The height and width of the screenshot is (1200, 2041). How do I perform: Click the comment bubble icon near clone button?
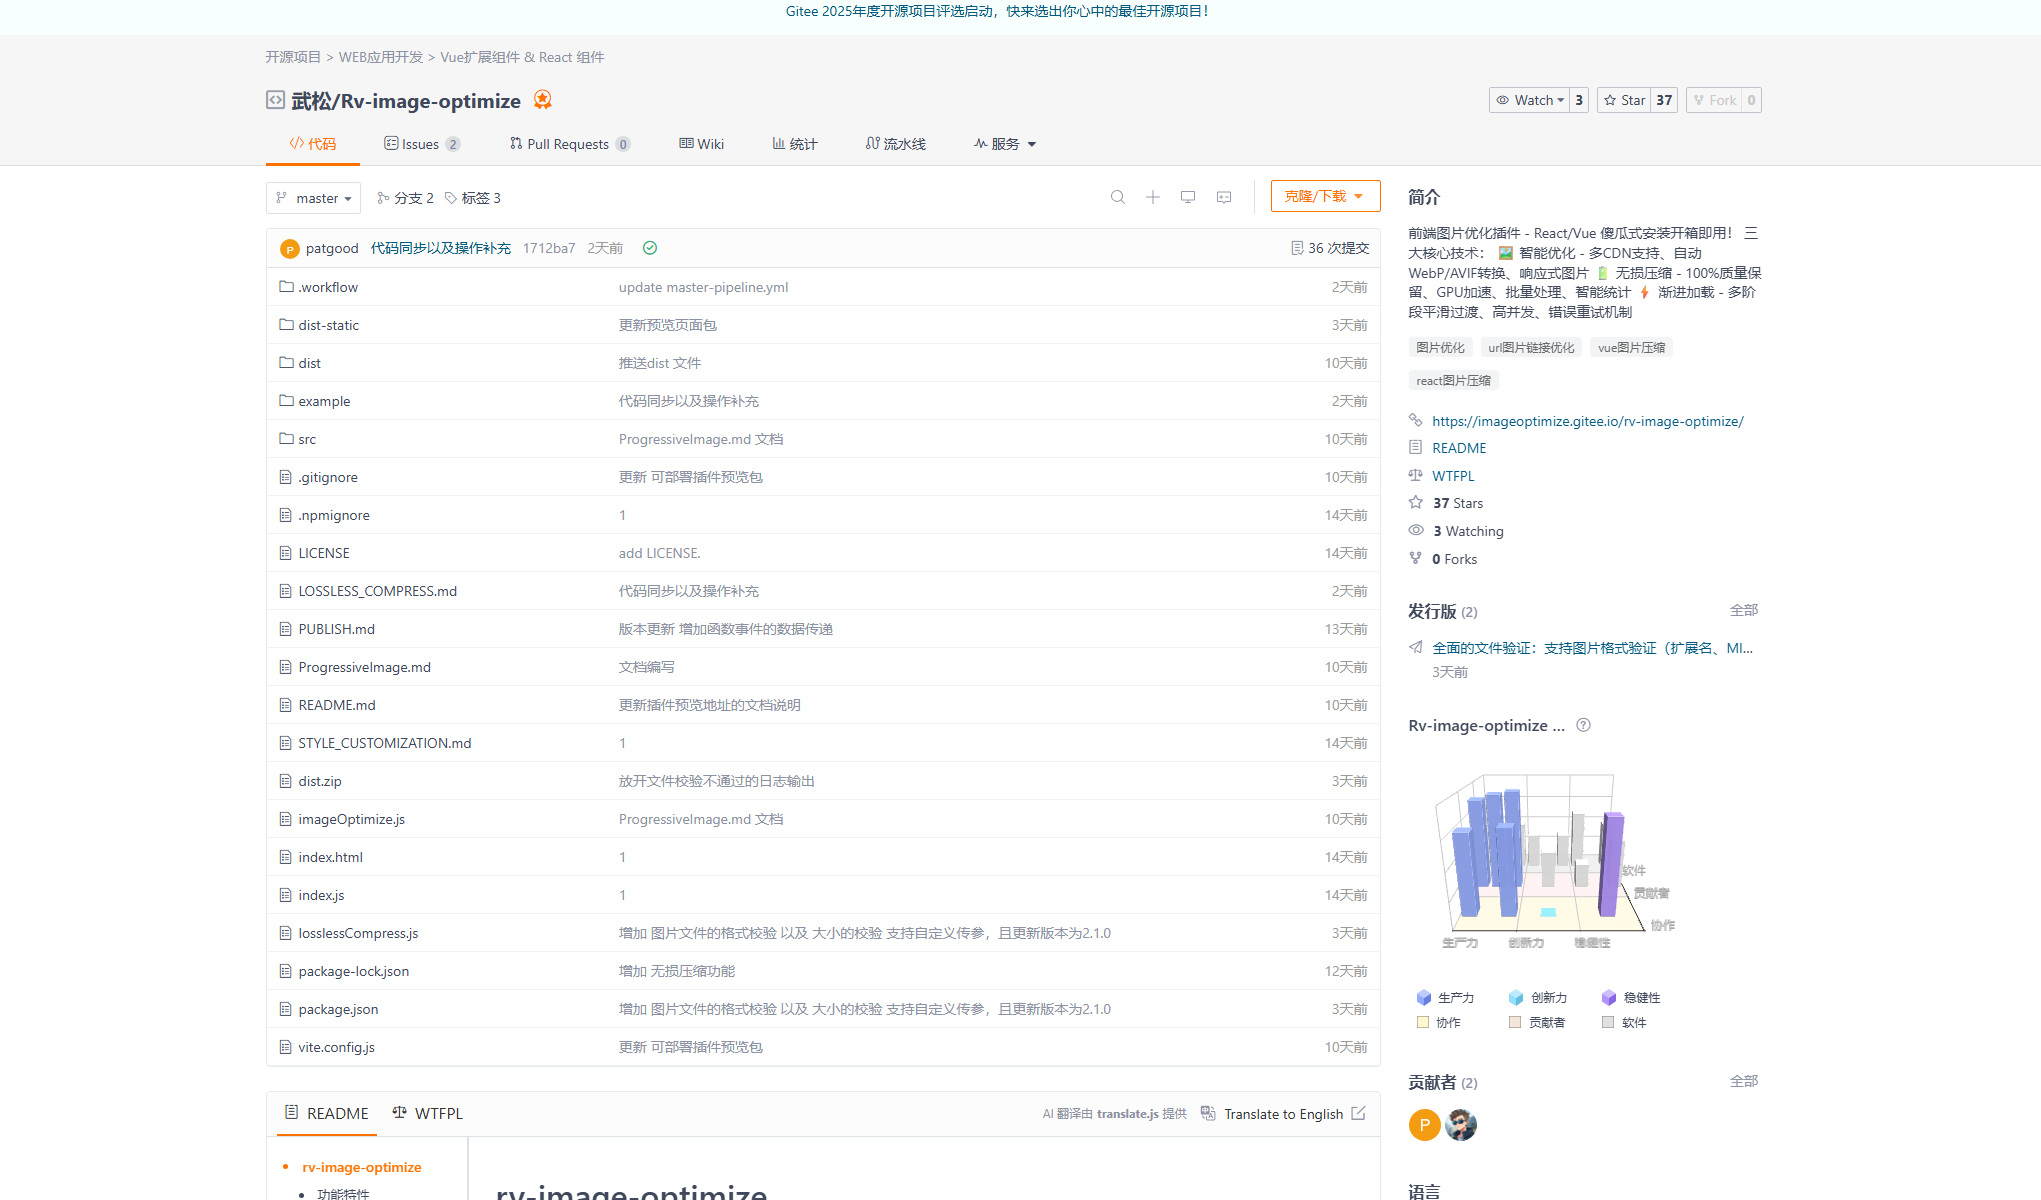coord(1224,197)
